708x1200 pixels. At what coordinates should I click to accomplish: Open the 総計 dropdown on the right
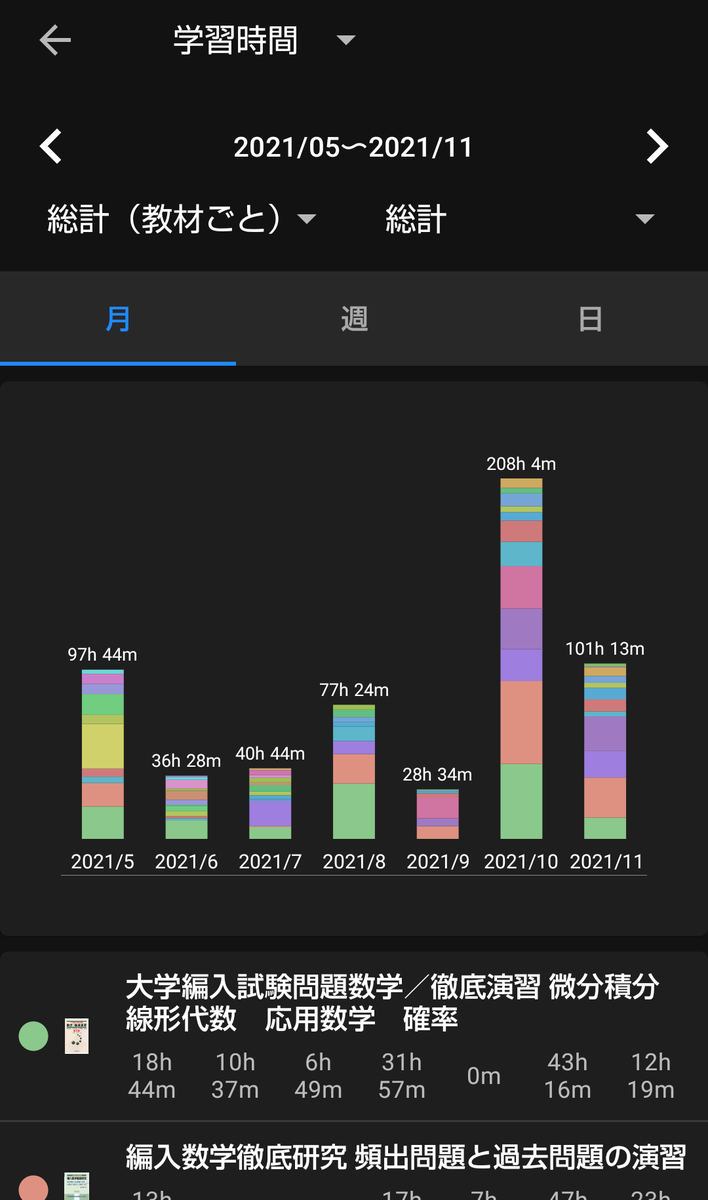(x=520, y=219)
